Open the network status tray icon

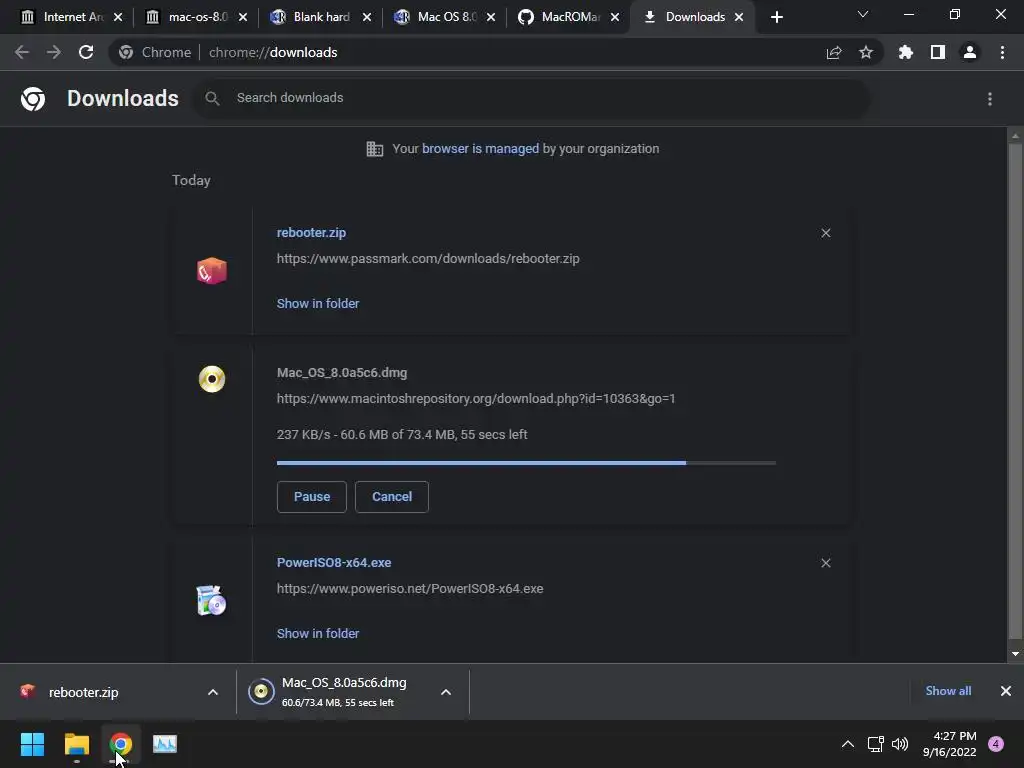pyautogui.click(x=875, y=744)
